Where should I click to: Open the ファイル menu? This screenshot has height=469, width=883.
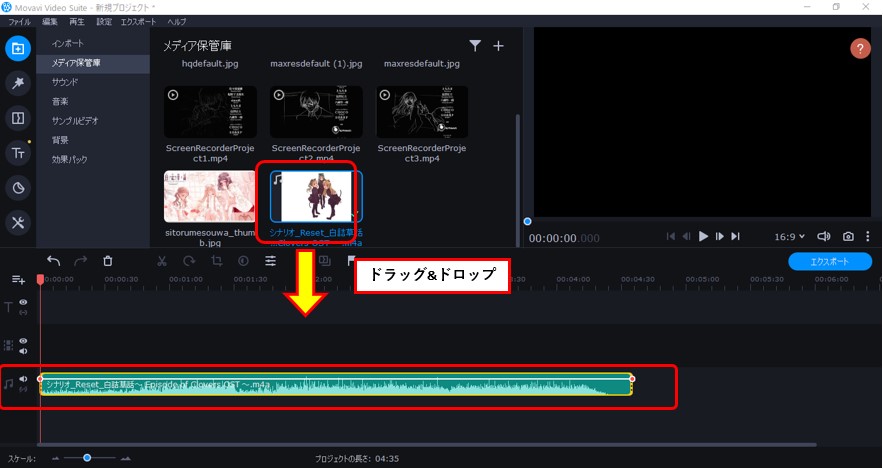pos(20,22)
